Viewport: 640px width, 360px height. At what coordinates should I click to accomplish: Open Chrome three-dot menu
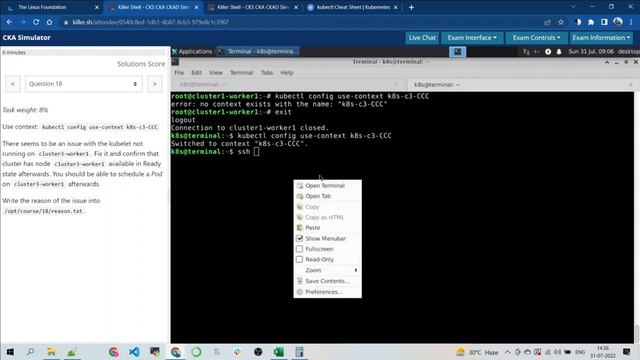(631, 22)
